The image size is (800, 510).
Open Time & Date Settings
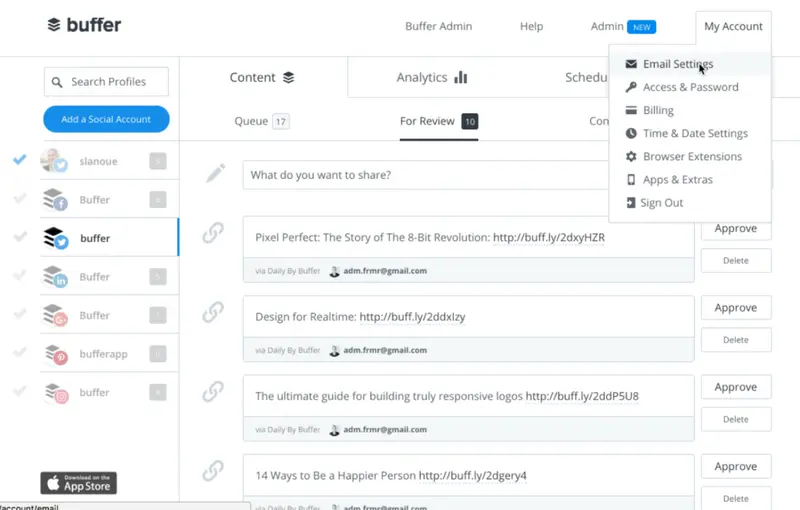tap(694, 133)
